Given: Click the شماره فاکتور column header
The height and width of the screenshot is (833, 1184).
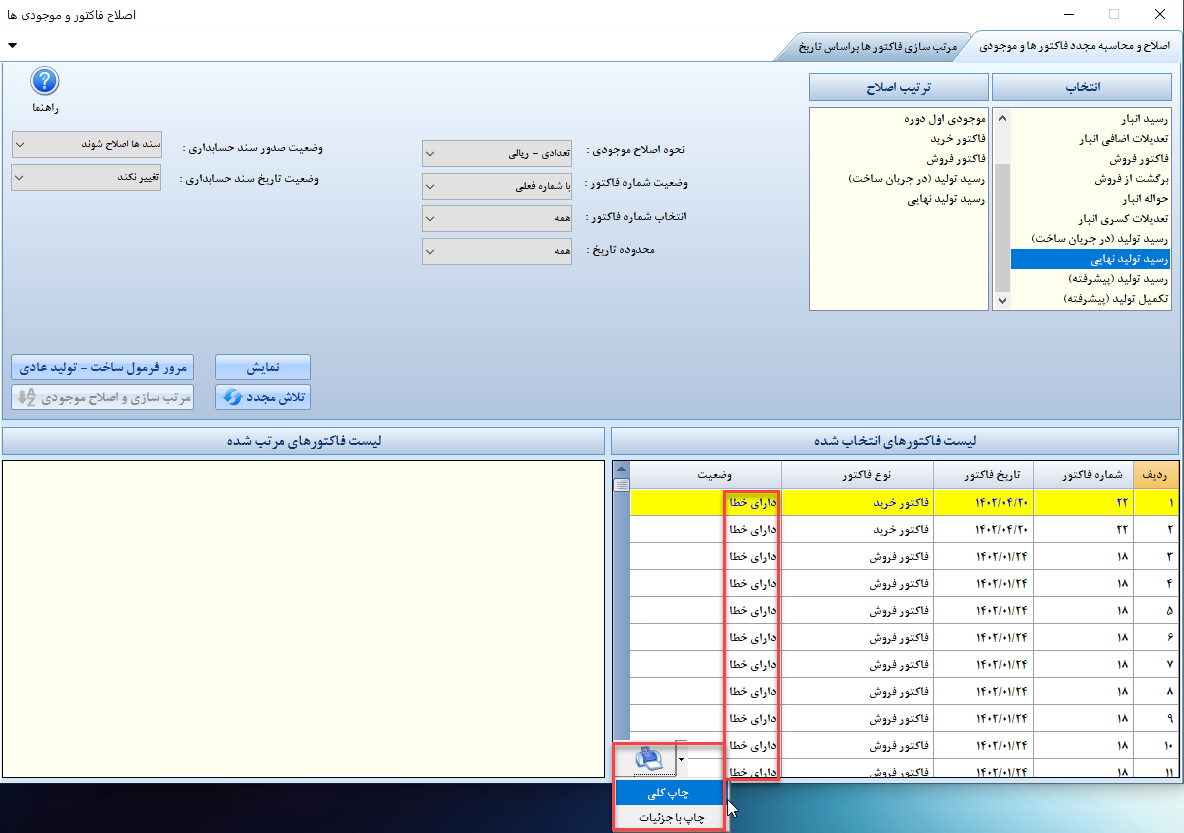Looking at the screenshot, I should [1085, 475].
